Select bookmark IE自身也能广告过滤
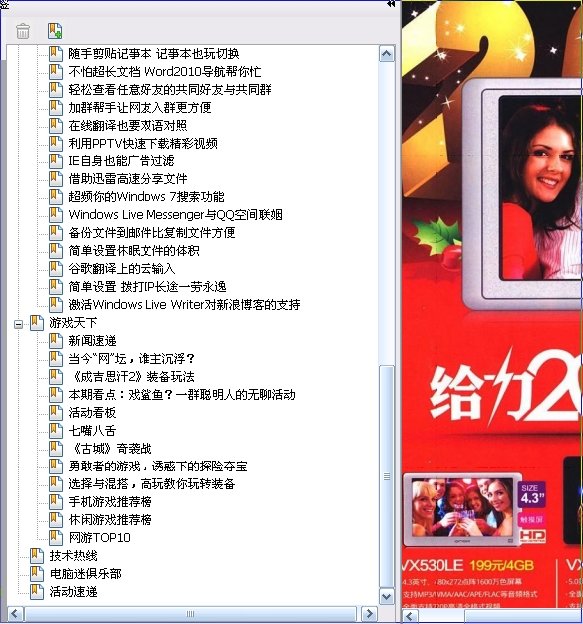 [121, 161]
